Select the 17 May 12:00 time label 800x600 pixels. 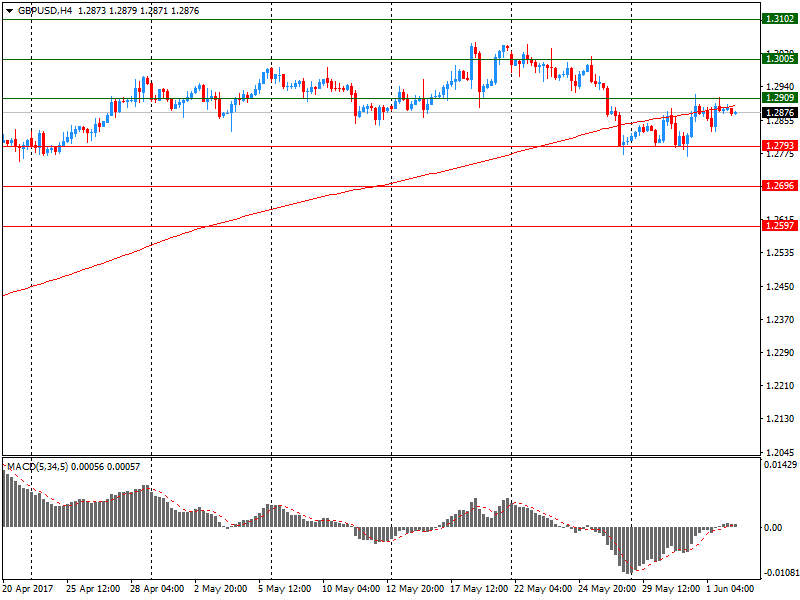pyautogui.click(x=479, y=589)
